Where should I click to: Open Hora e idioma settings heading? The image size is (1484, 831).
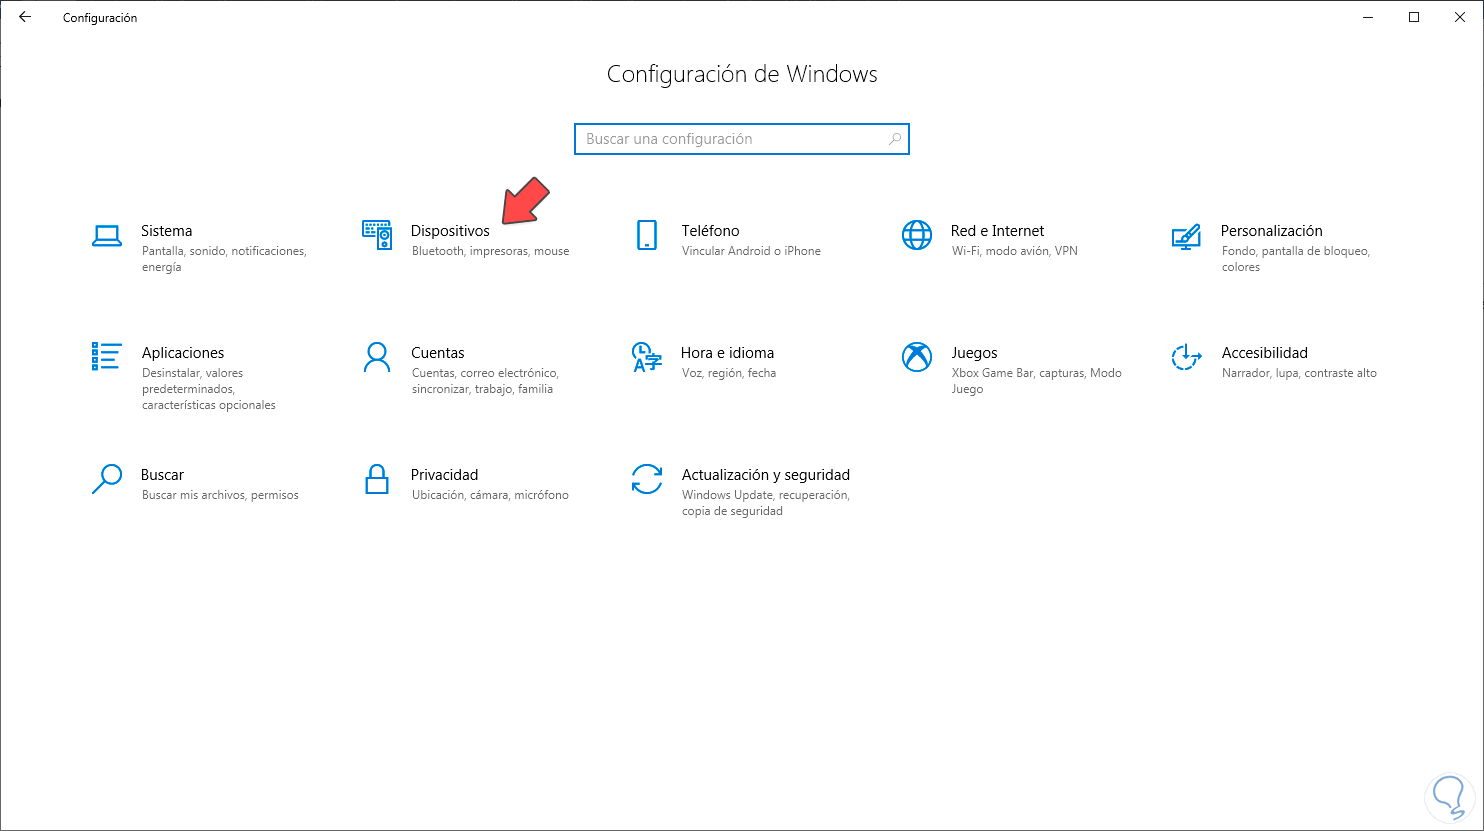click(728, 353)
